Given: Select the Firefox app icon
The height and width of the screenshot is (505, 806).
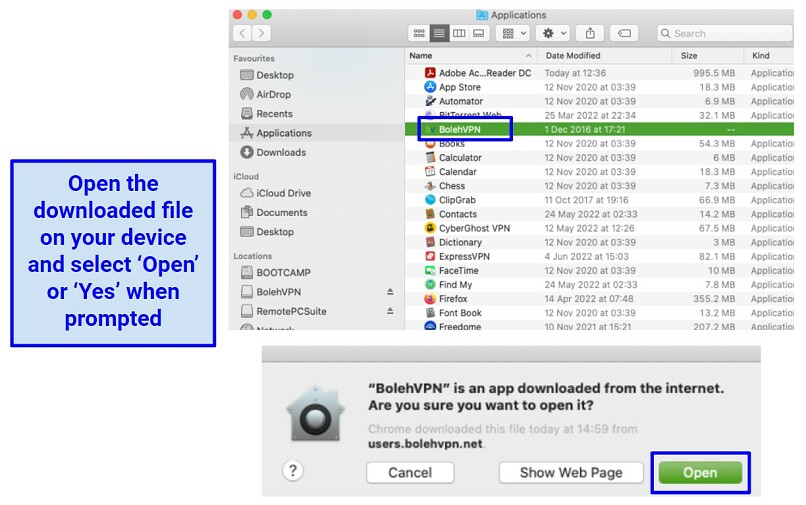Looking at the screenshot, I should pyautogui.click(x=430, y=299).
